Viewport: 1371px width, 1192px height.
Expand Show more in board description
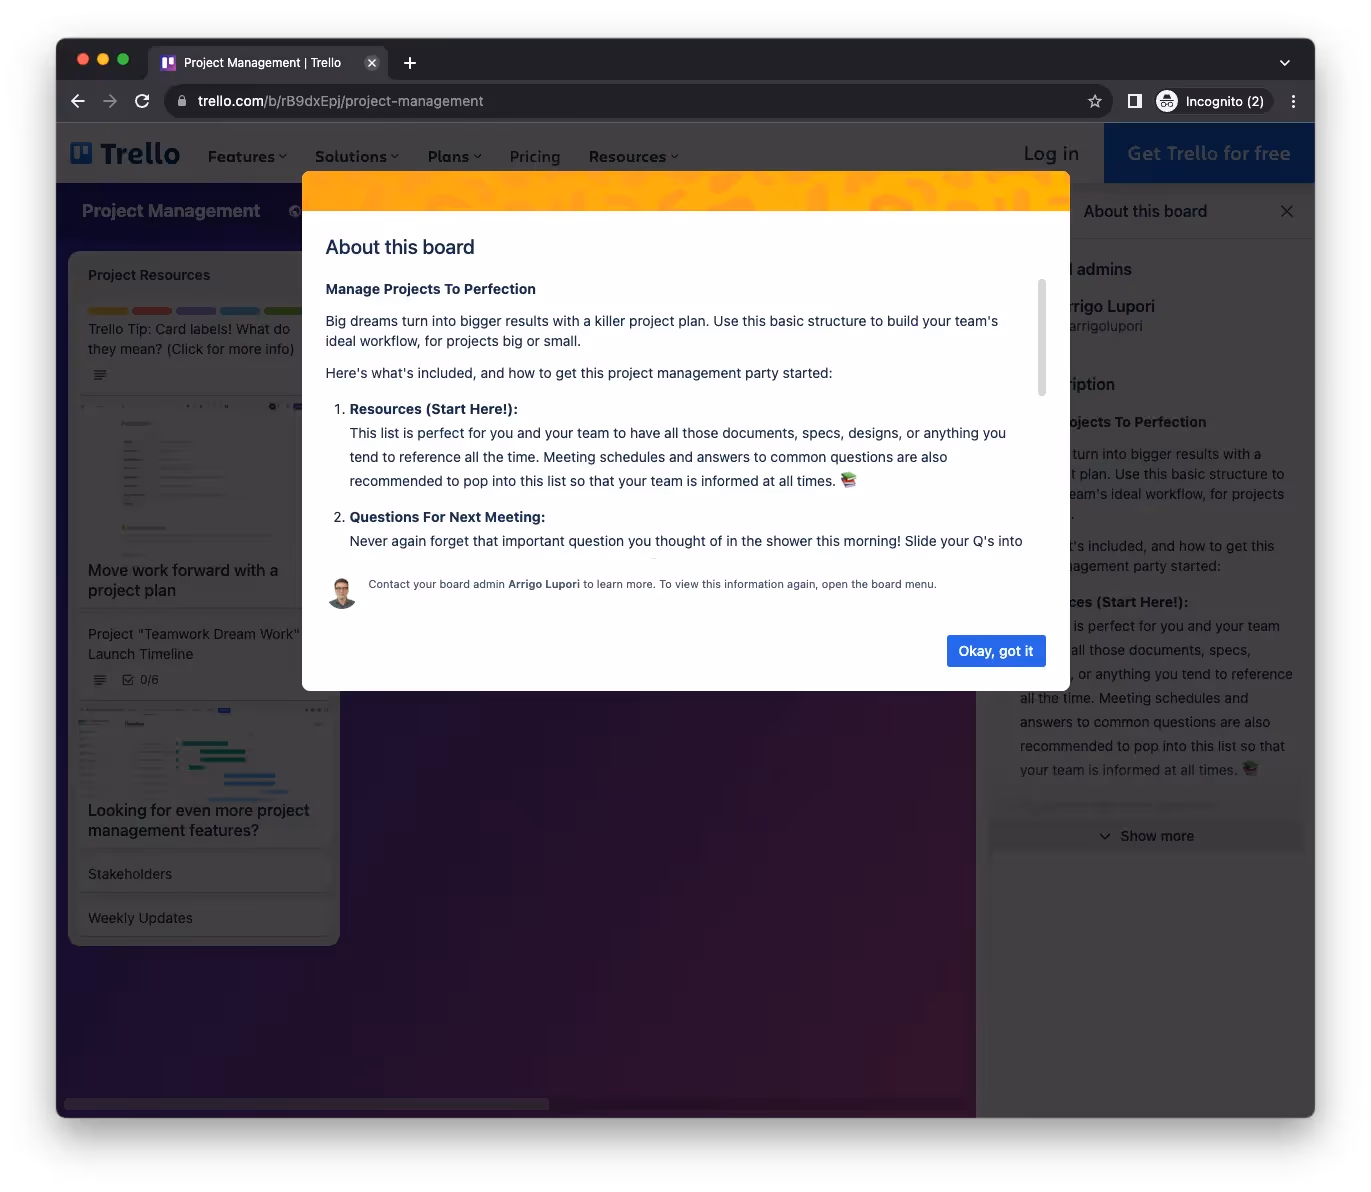(x=1146, y=836)
